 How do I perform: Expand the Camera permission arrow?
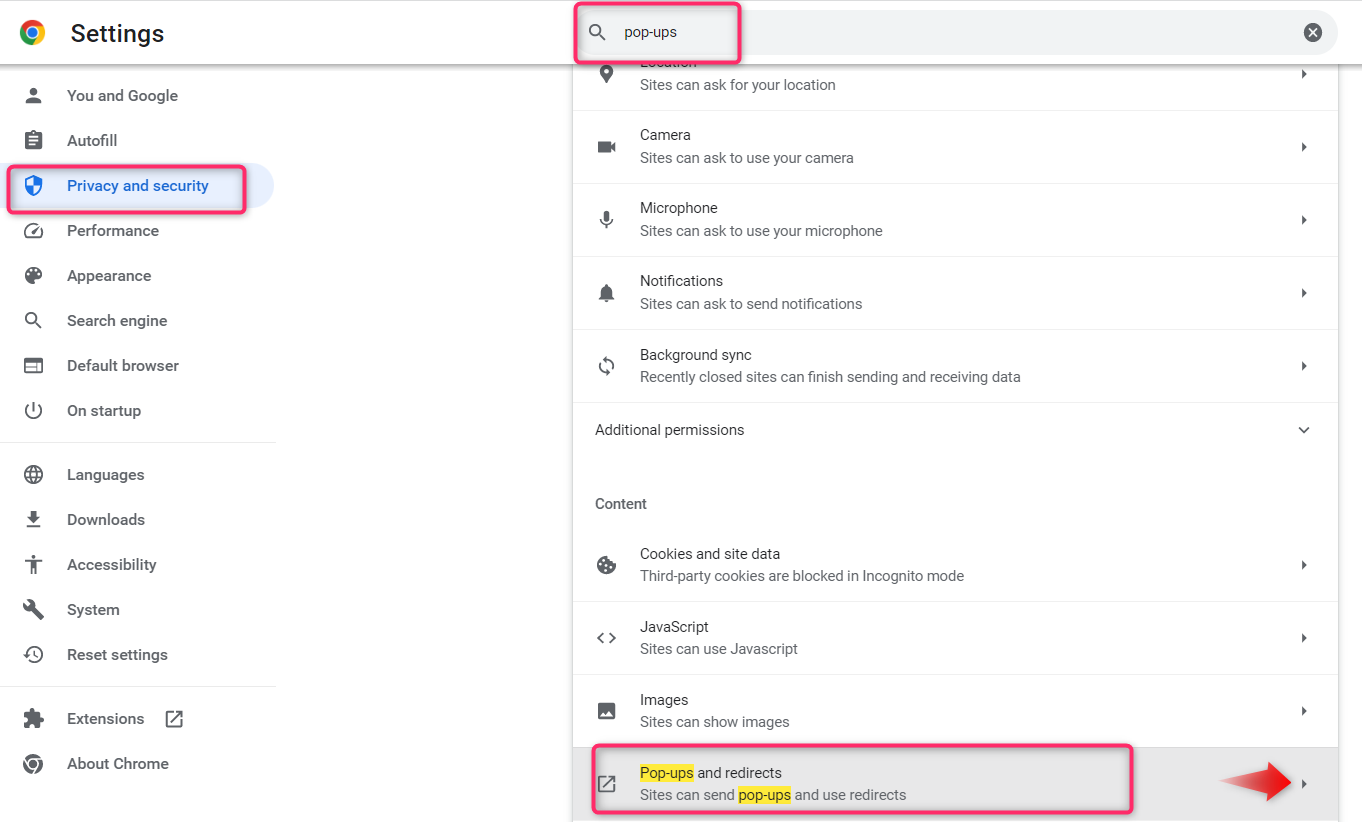[x=1304, y=147]
